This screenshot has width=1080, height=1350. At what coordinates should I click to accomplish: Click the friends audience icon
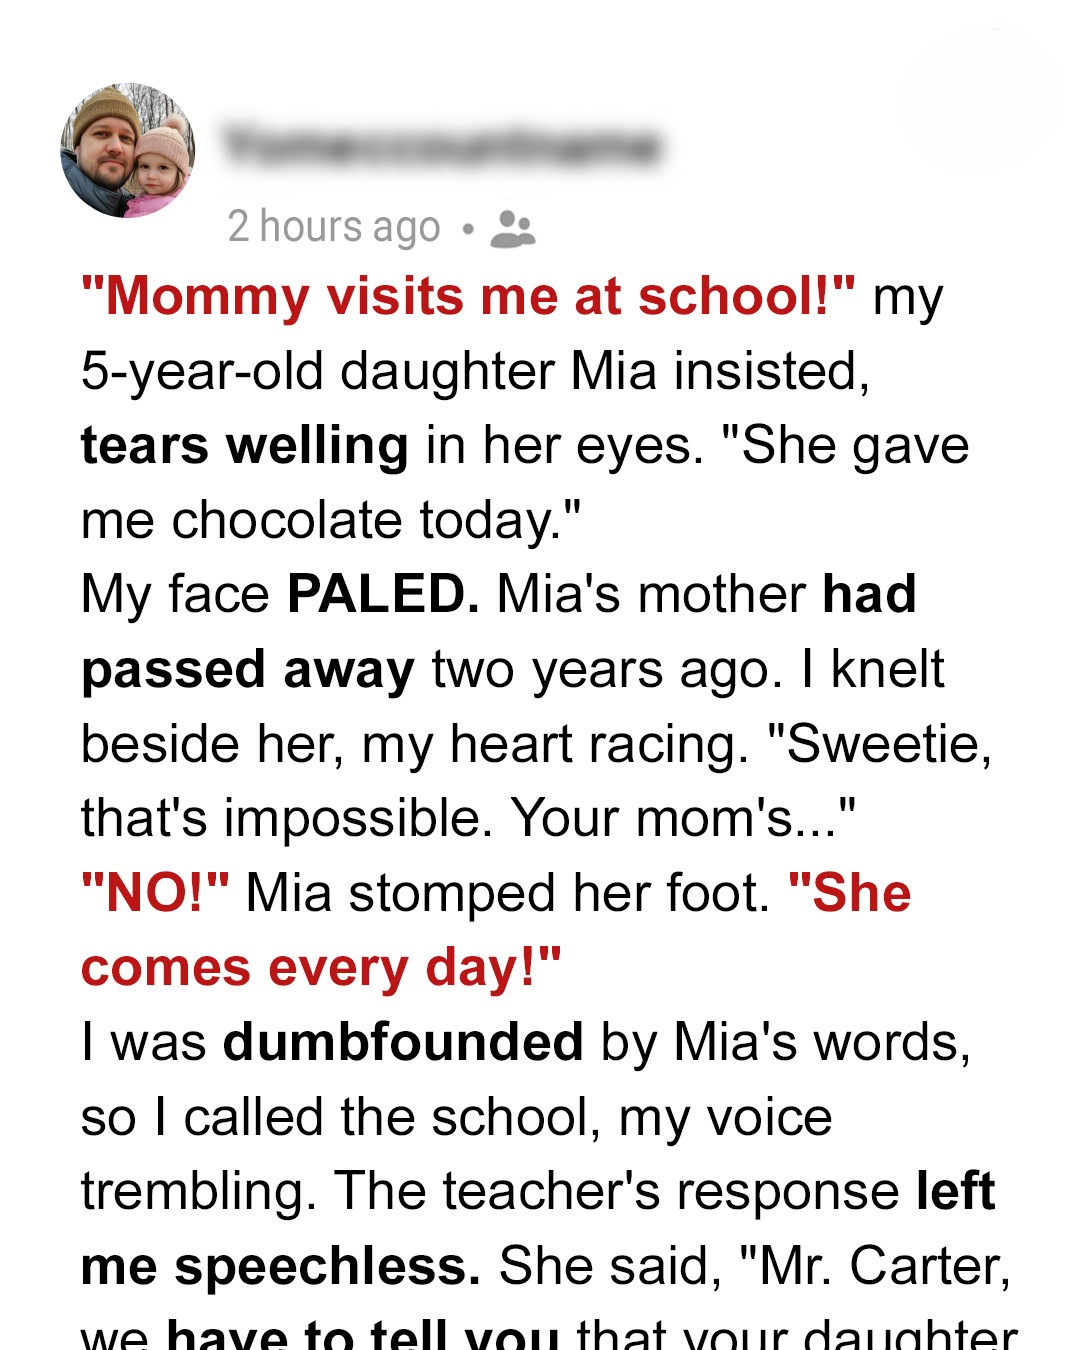513,228
